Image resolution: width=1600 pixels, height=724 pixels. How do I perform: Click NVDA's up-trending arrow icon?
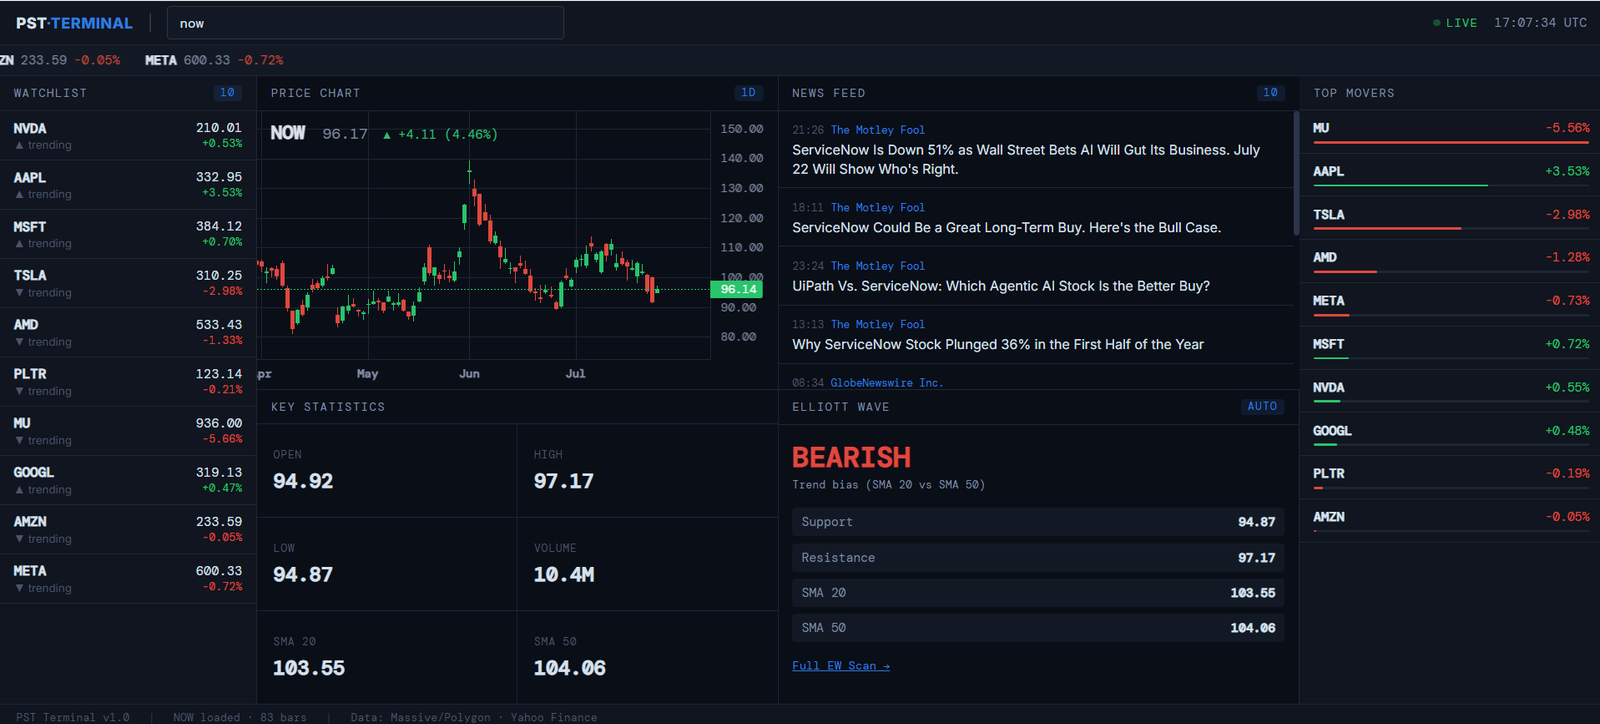[19, 146]
